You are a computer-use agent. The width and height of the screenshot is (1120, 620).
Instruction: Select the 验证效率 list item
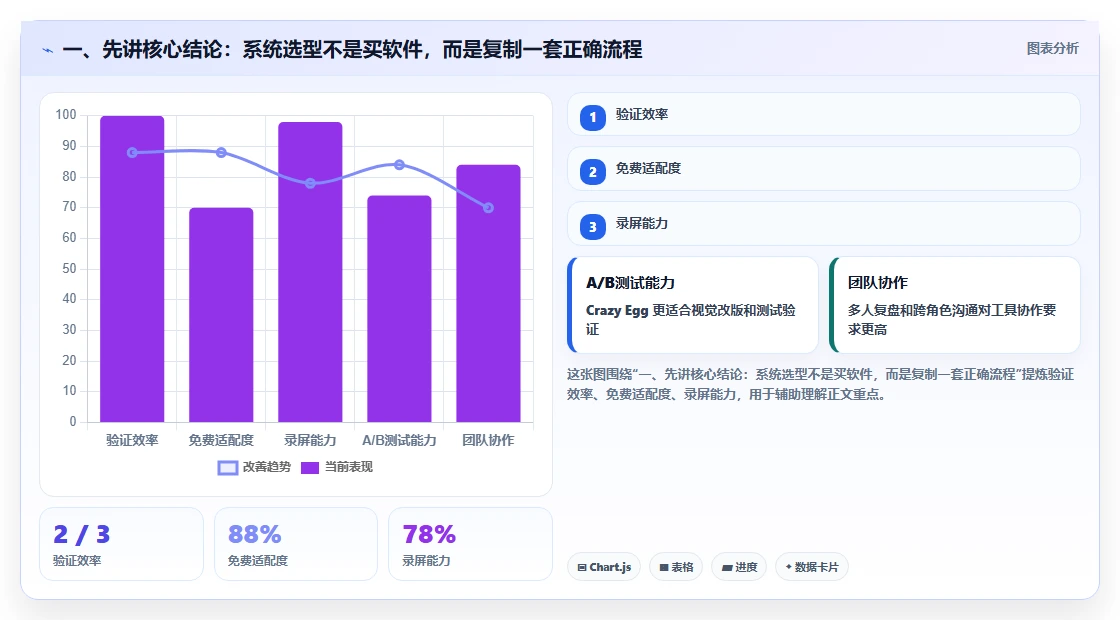pos(824,114)
